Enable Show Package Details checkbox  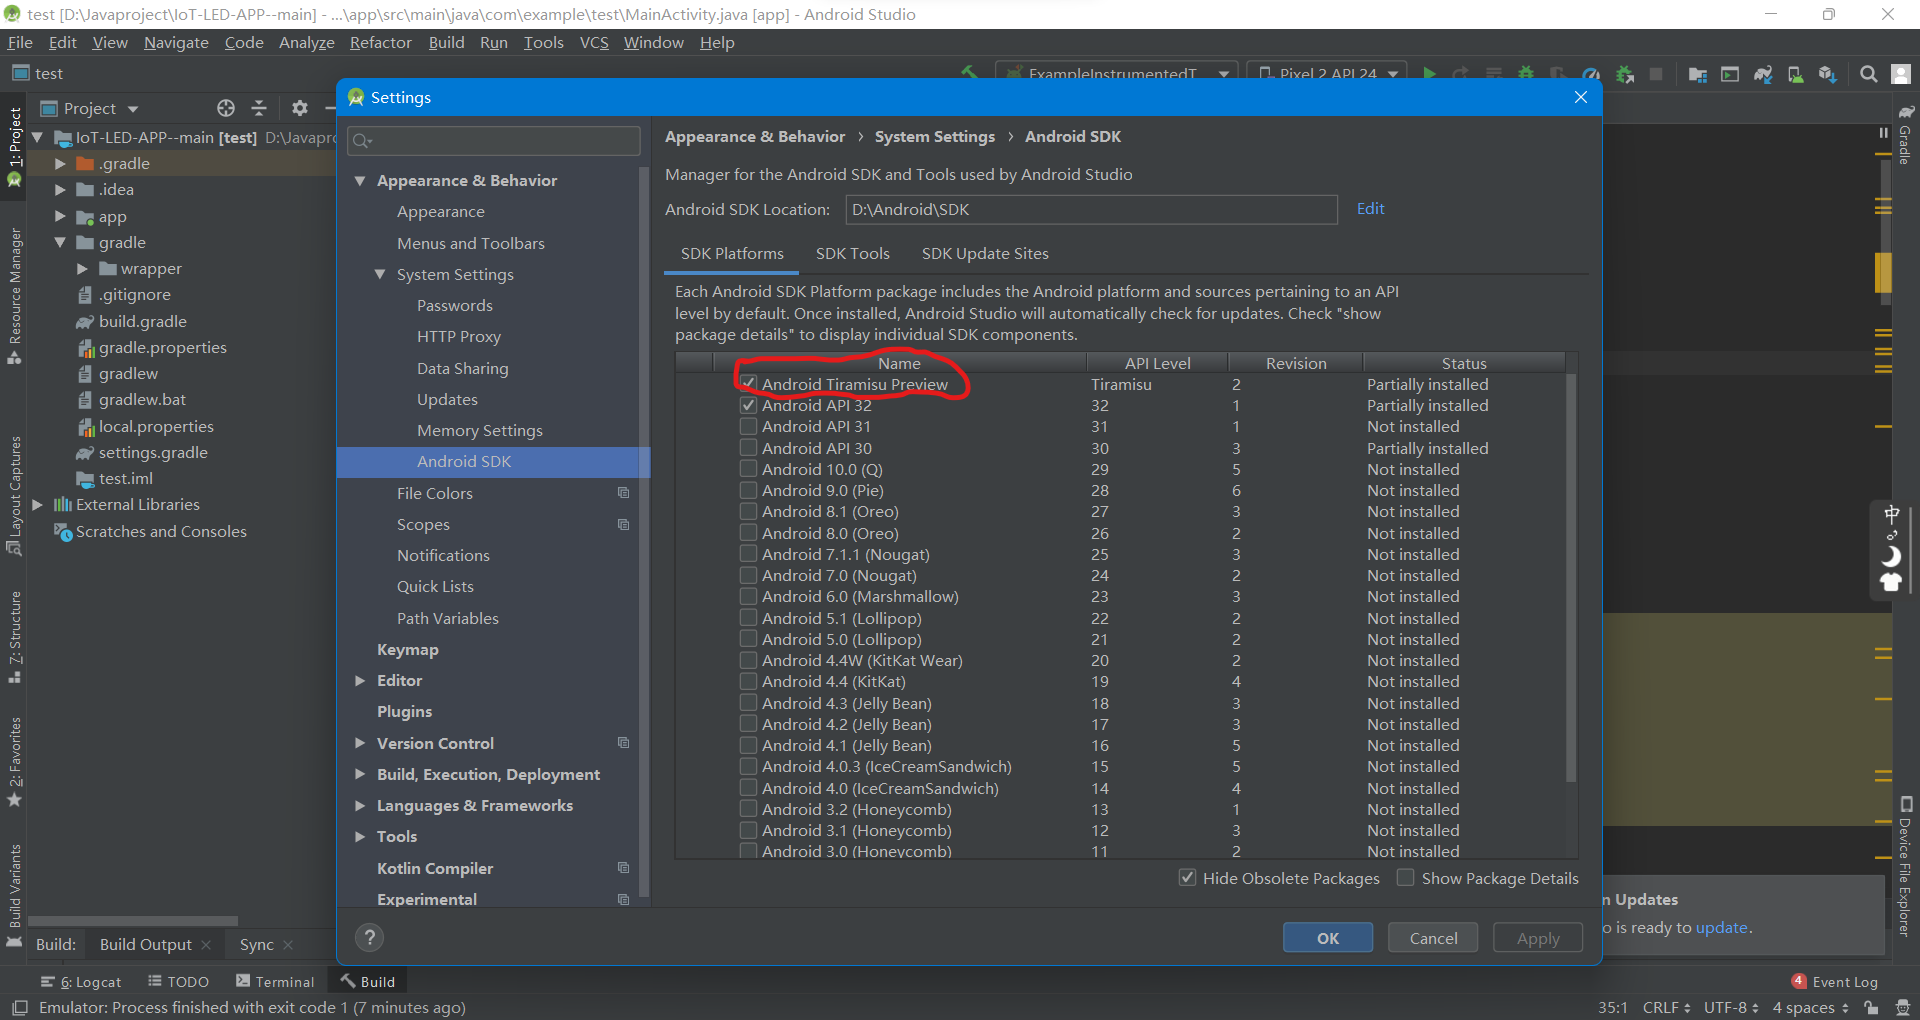1405,878
